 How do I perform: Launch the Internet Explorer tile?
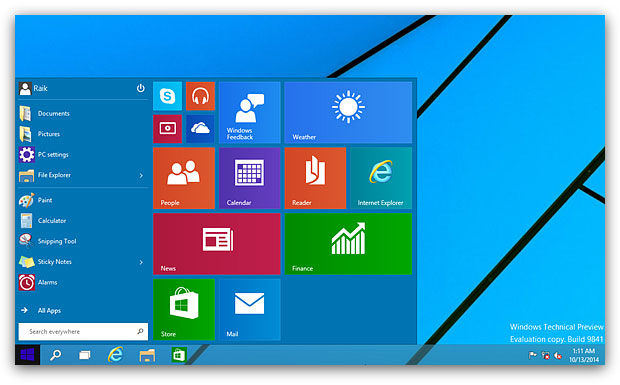381,178
